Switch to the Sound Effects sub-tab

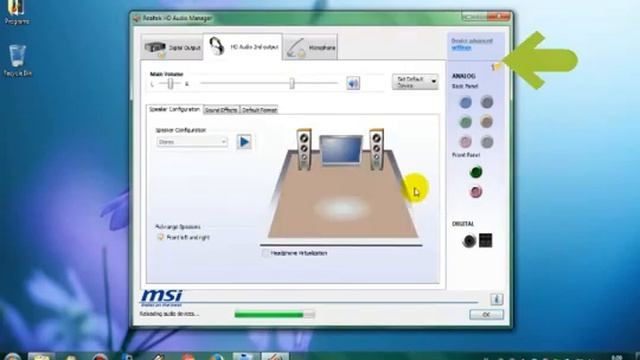coord(221,110)
